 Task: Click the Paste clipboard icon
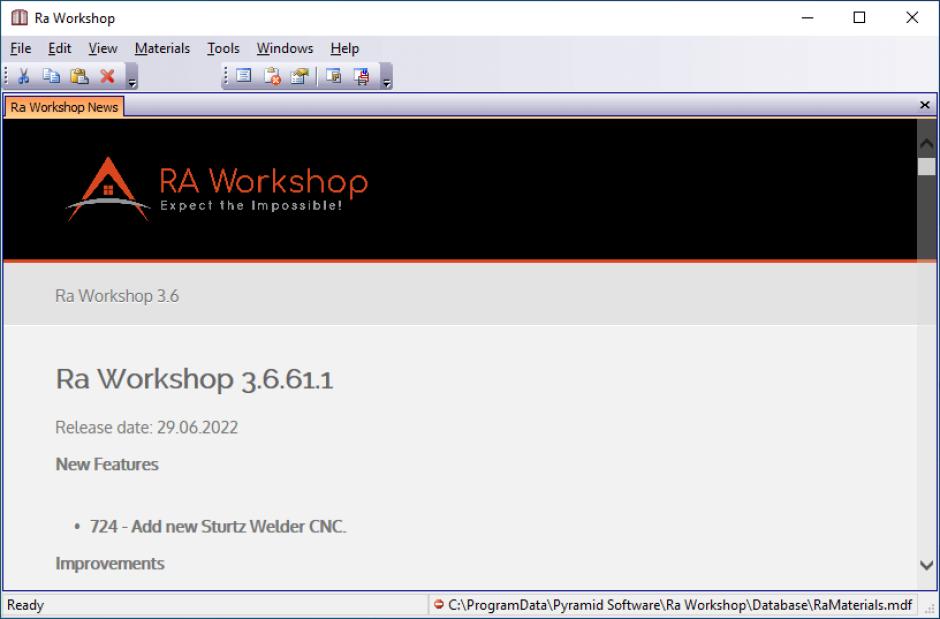tap(79, 76)
